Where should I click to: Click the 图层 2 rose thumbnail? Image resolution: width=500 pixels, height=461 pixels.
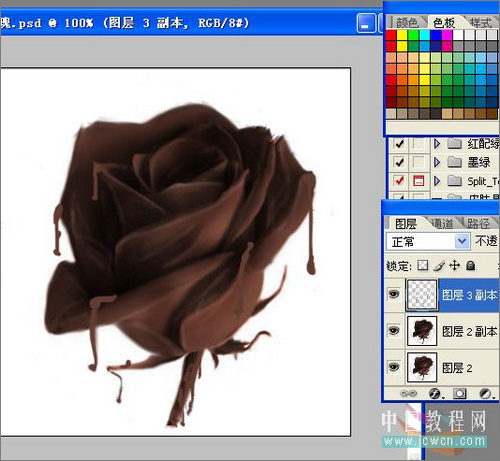coord(422,367)
